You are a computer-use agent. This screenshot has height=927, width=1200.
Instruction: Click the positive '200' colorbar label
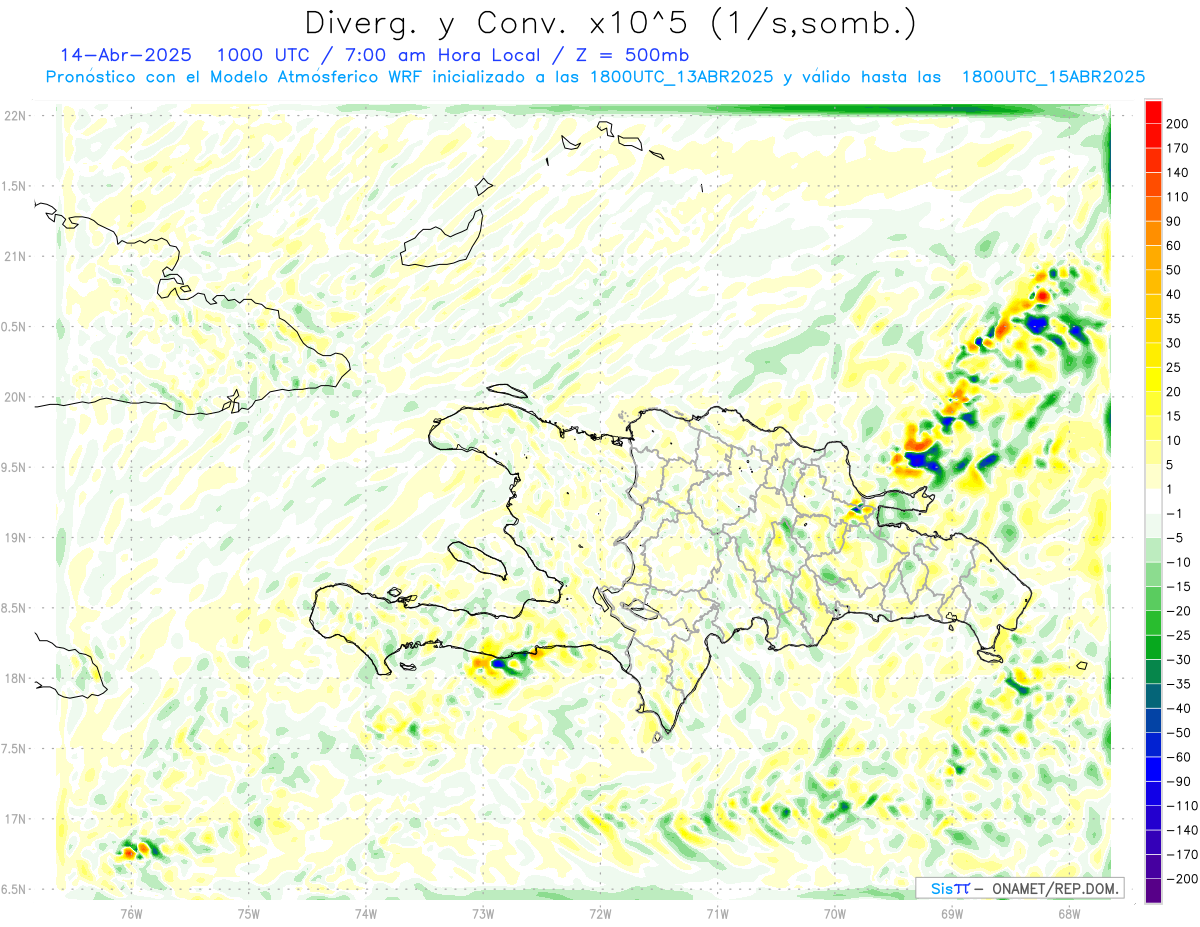coord(1177,123)
